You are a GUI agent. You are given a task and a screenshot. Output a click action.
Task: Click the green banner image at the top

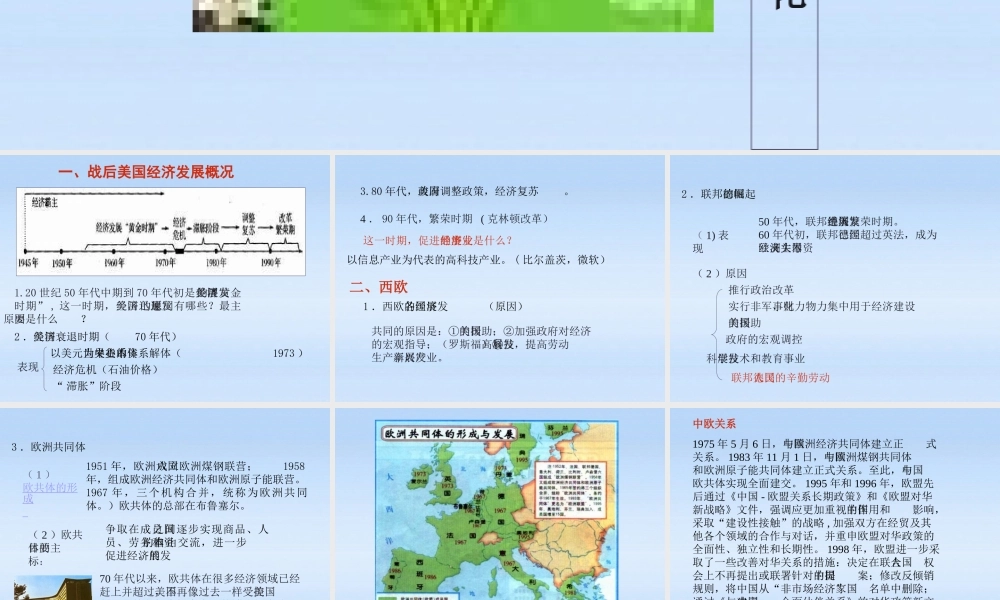[x=453, y=15]
